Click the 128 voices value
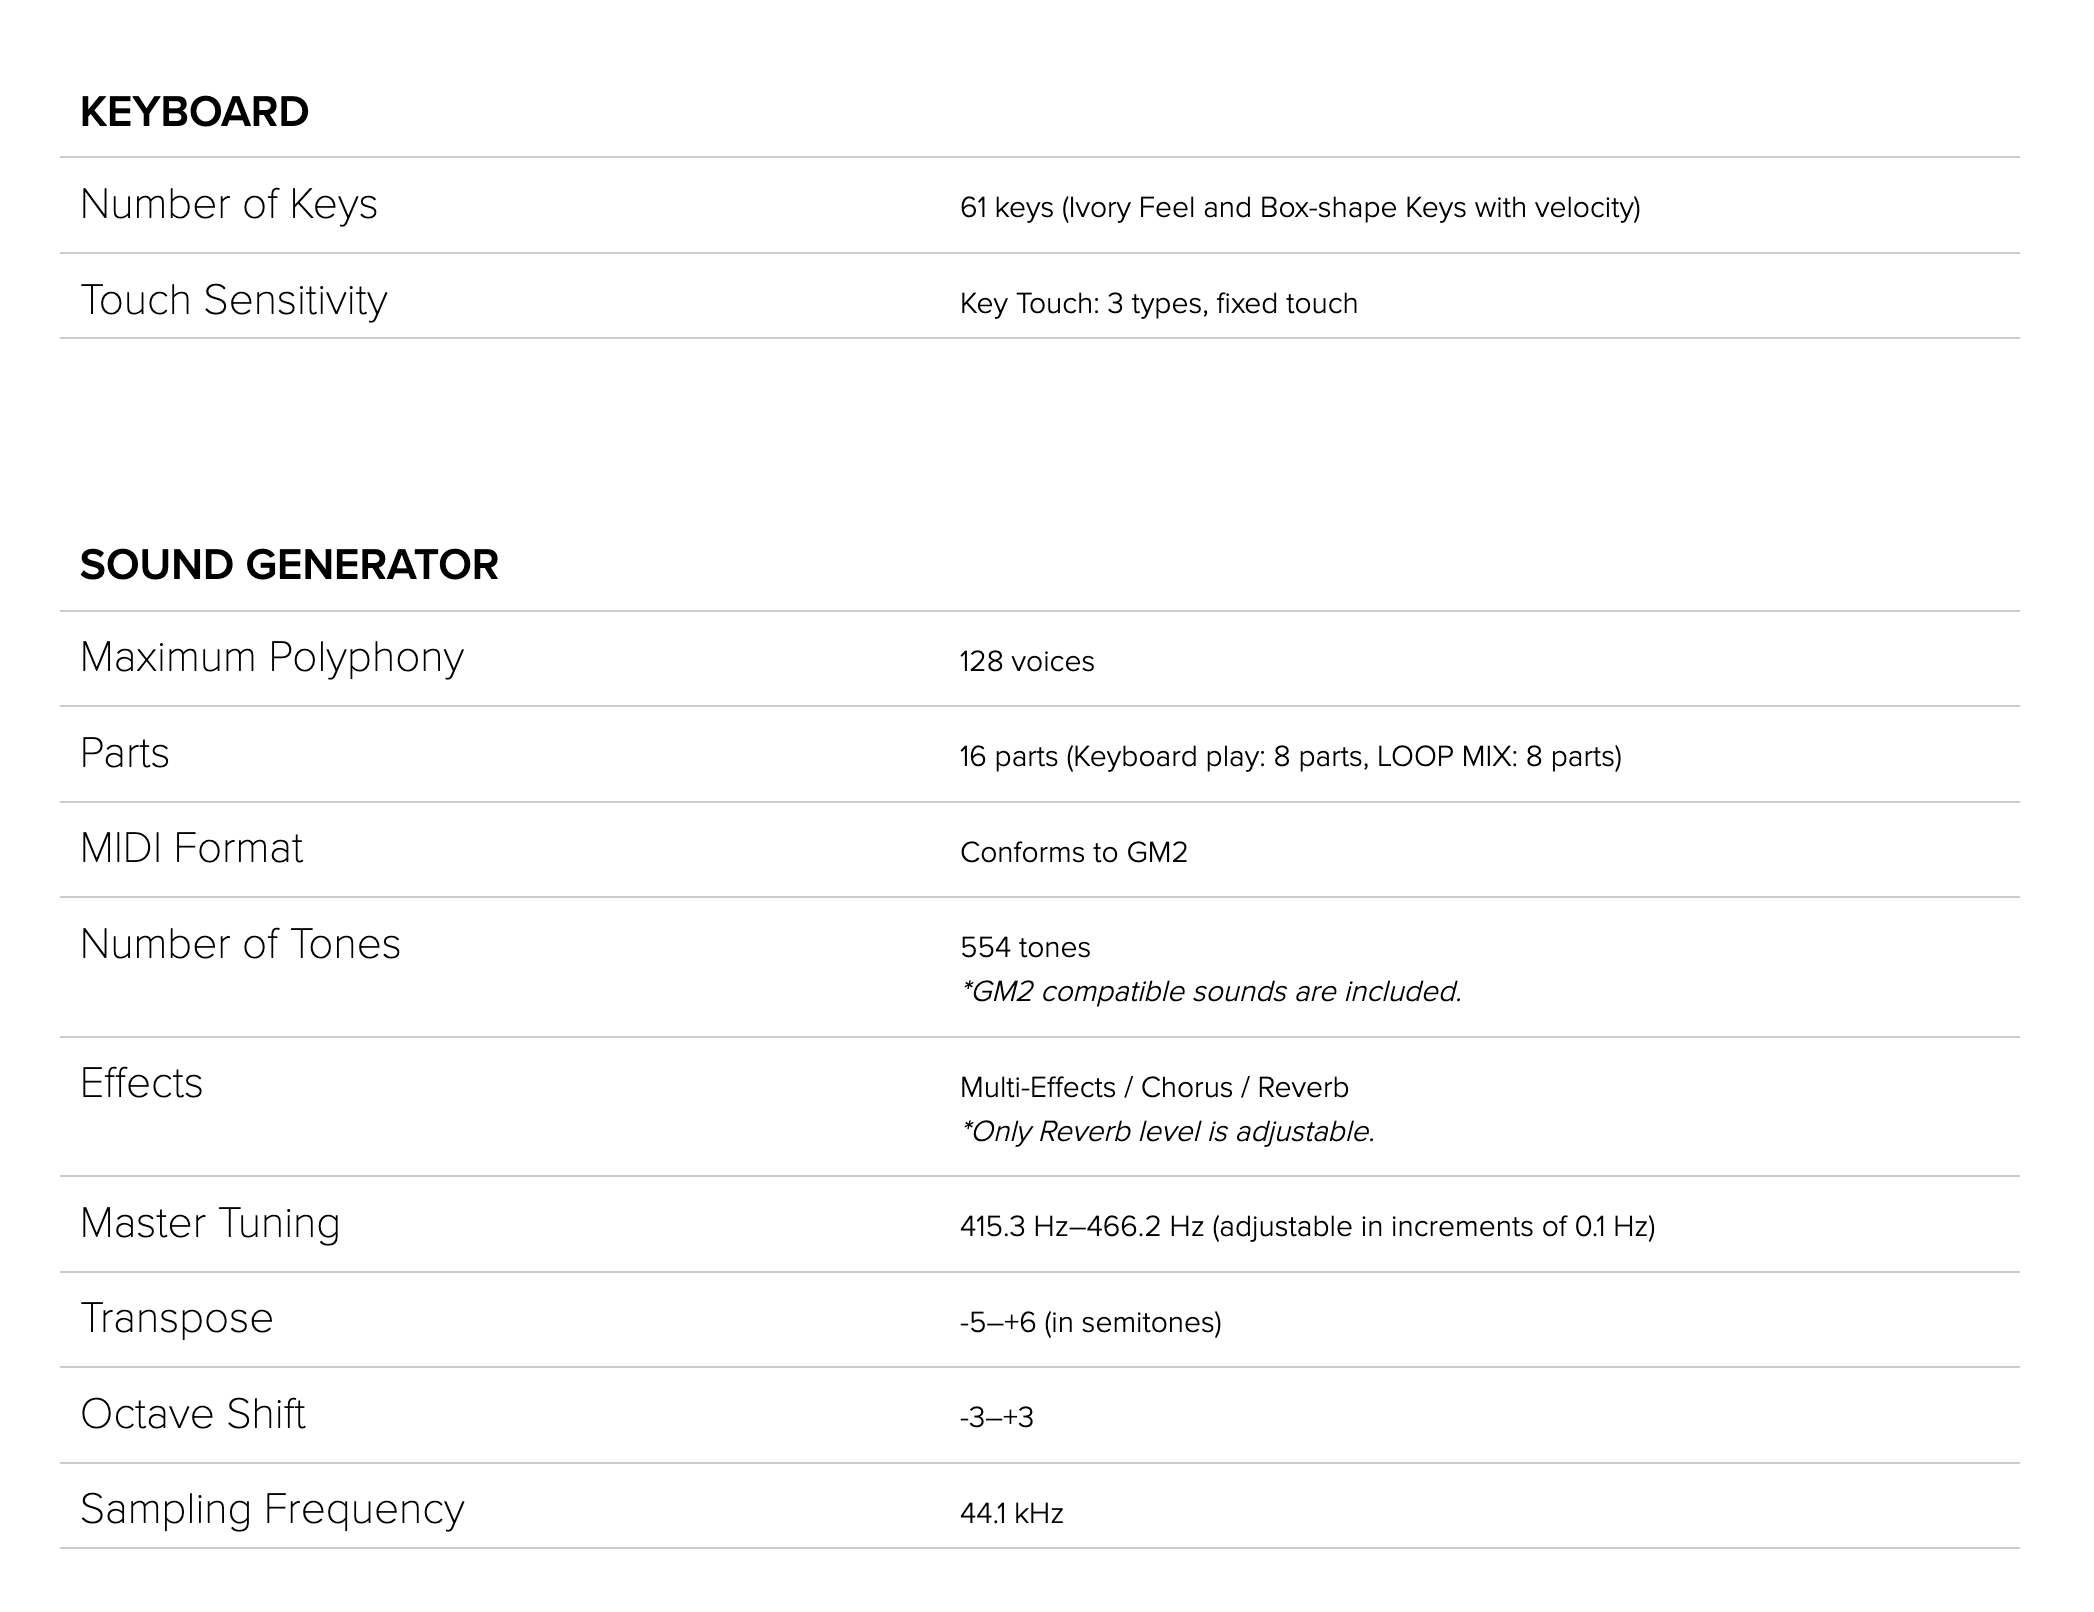The image size is (2094, 1612). point(1027,661)
